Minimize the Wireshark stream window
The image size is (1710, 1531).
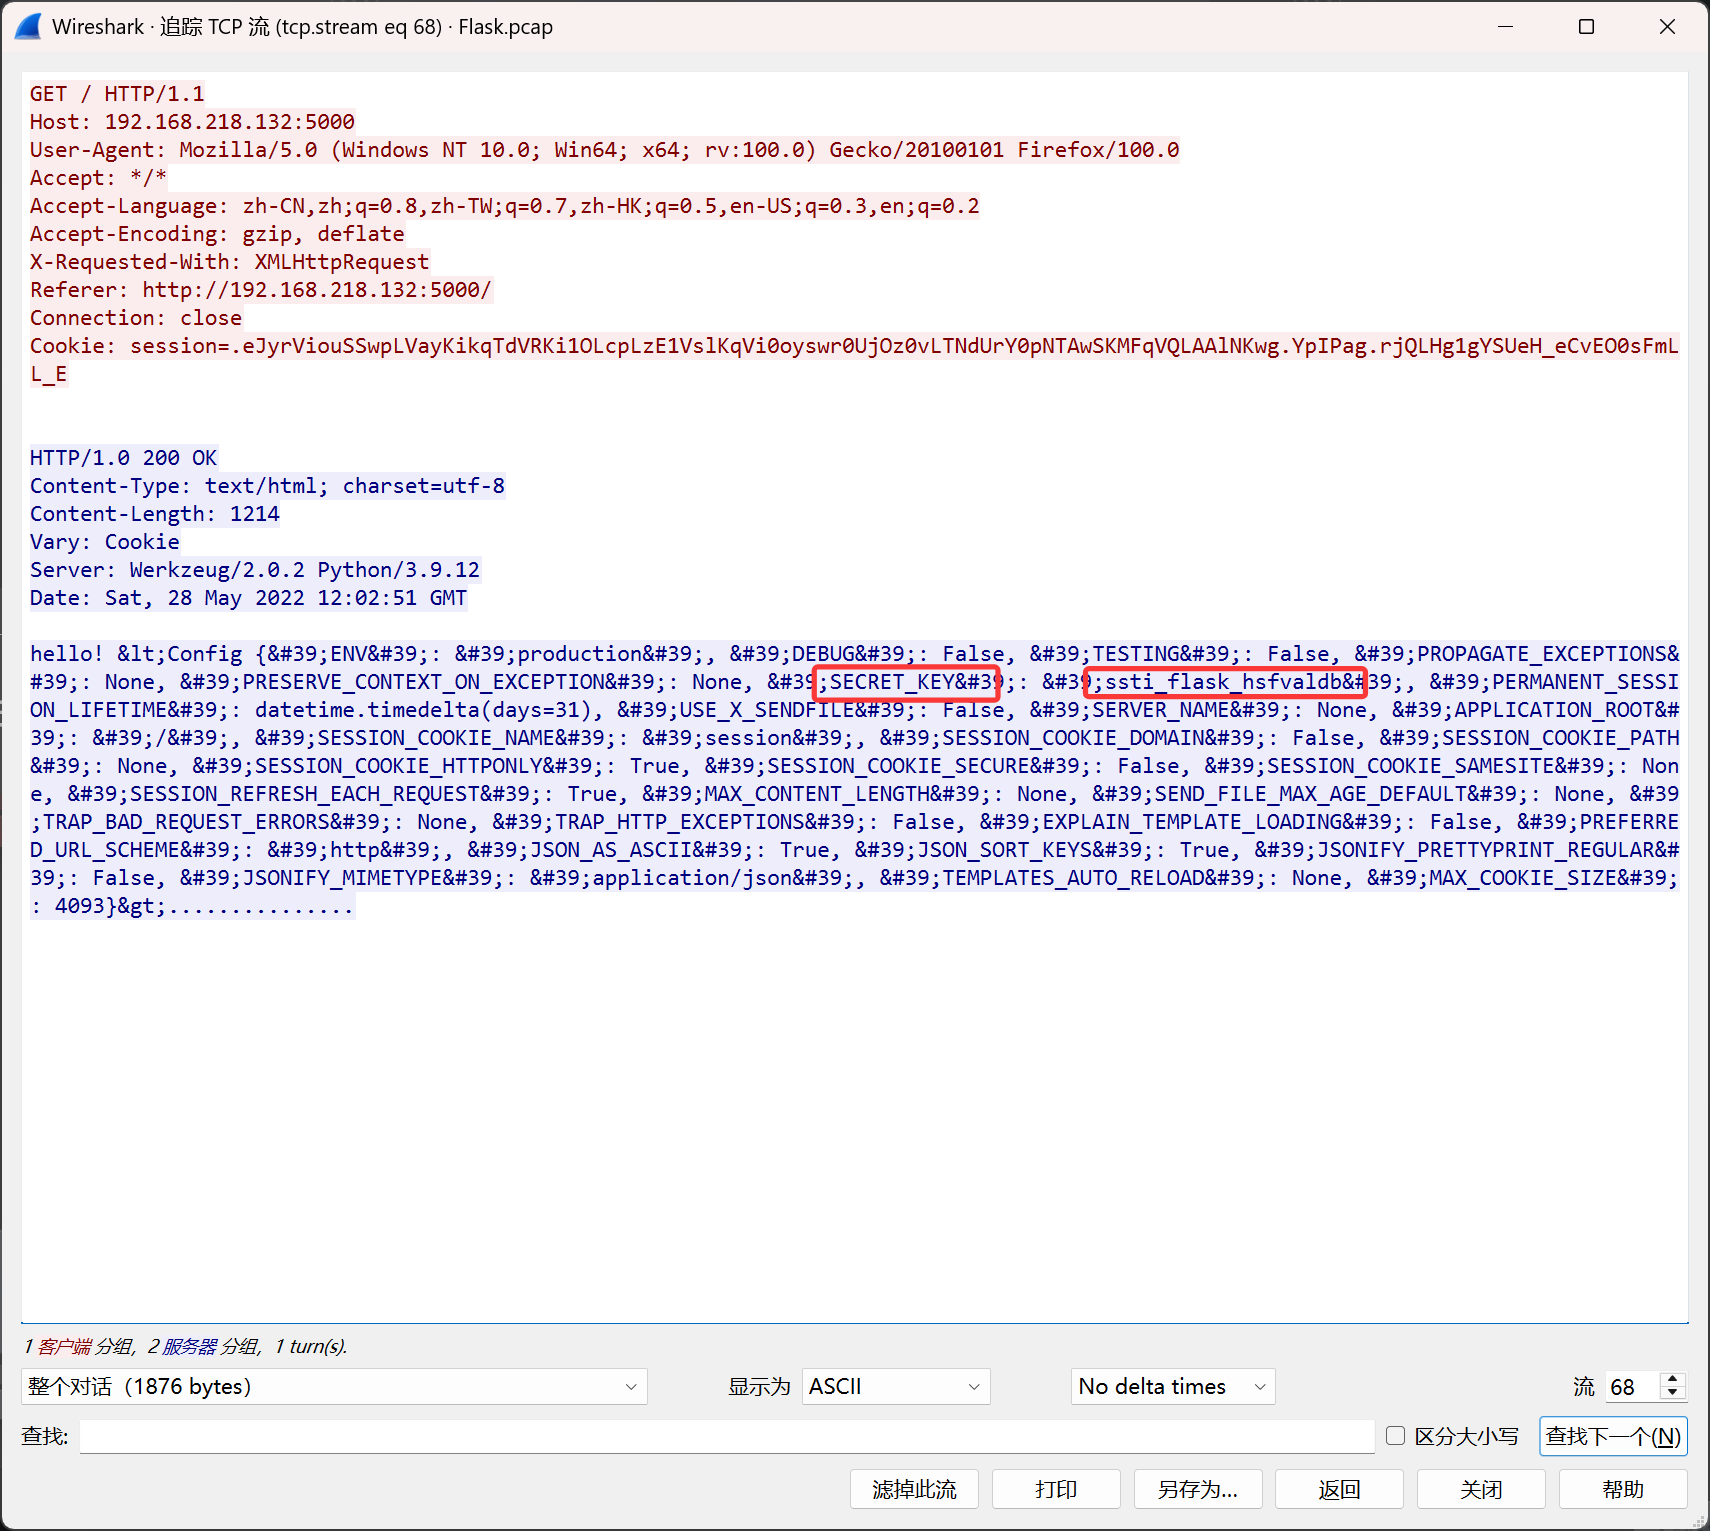pos(1505,27)
